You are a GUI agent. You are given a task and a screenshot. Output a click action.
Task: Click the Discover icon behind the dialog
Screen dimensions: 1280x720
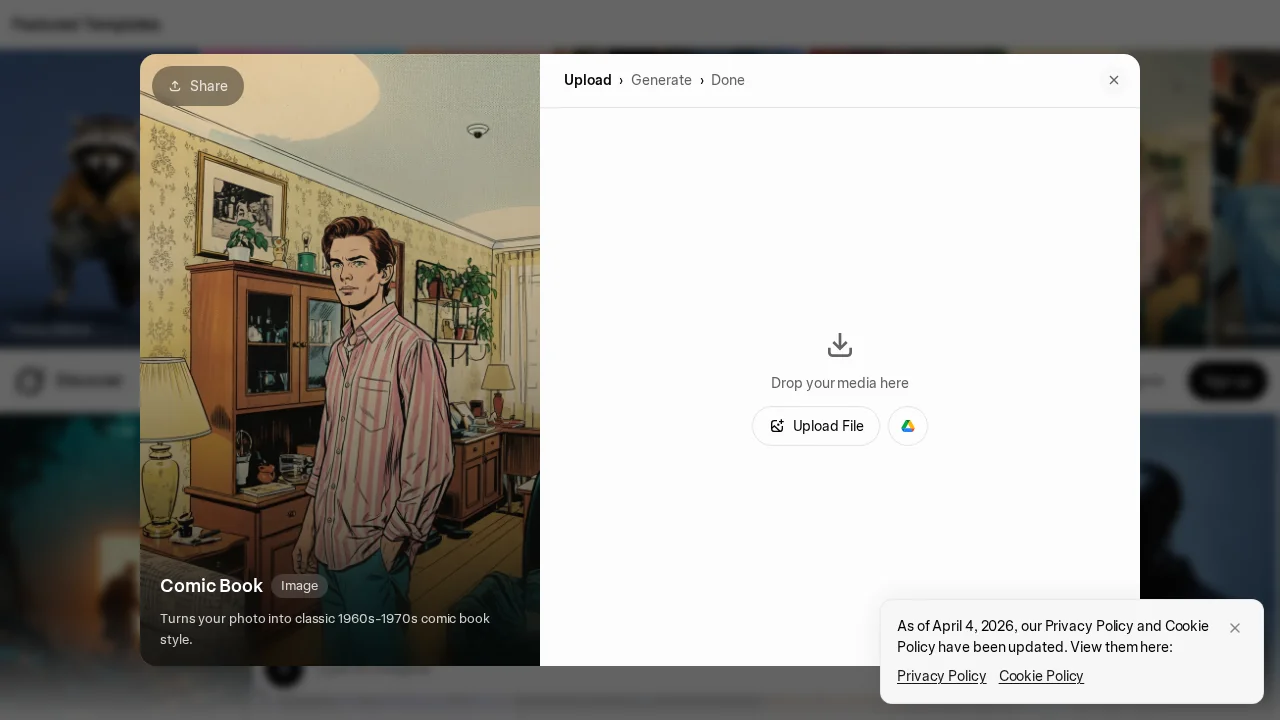tap(30, 381)
